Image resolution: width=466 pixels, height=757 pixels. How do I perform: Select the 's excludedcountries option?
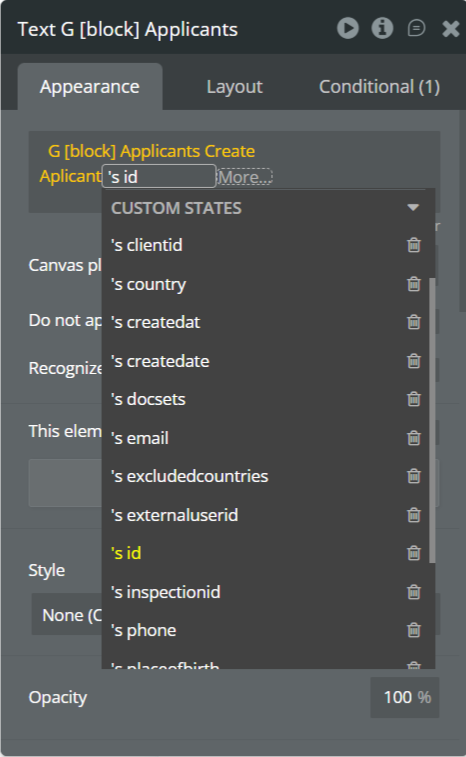tap(189, 476)
